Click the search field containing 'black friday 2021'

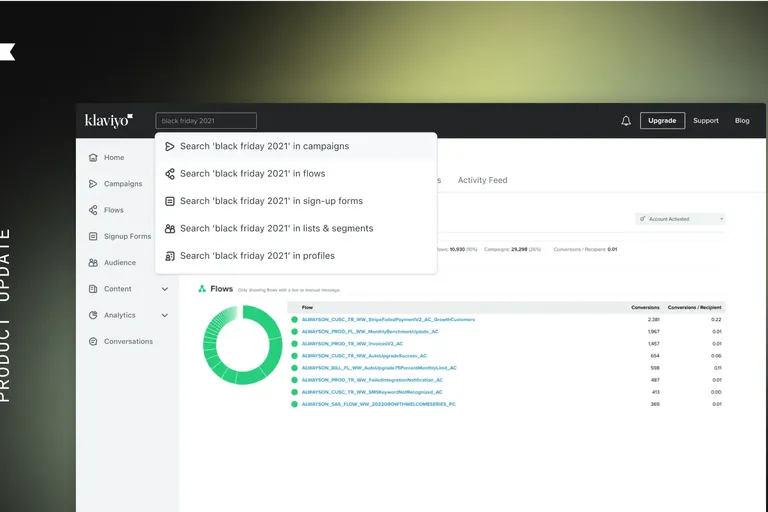(x=206, y=121)
